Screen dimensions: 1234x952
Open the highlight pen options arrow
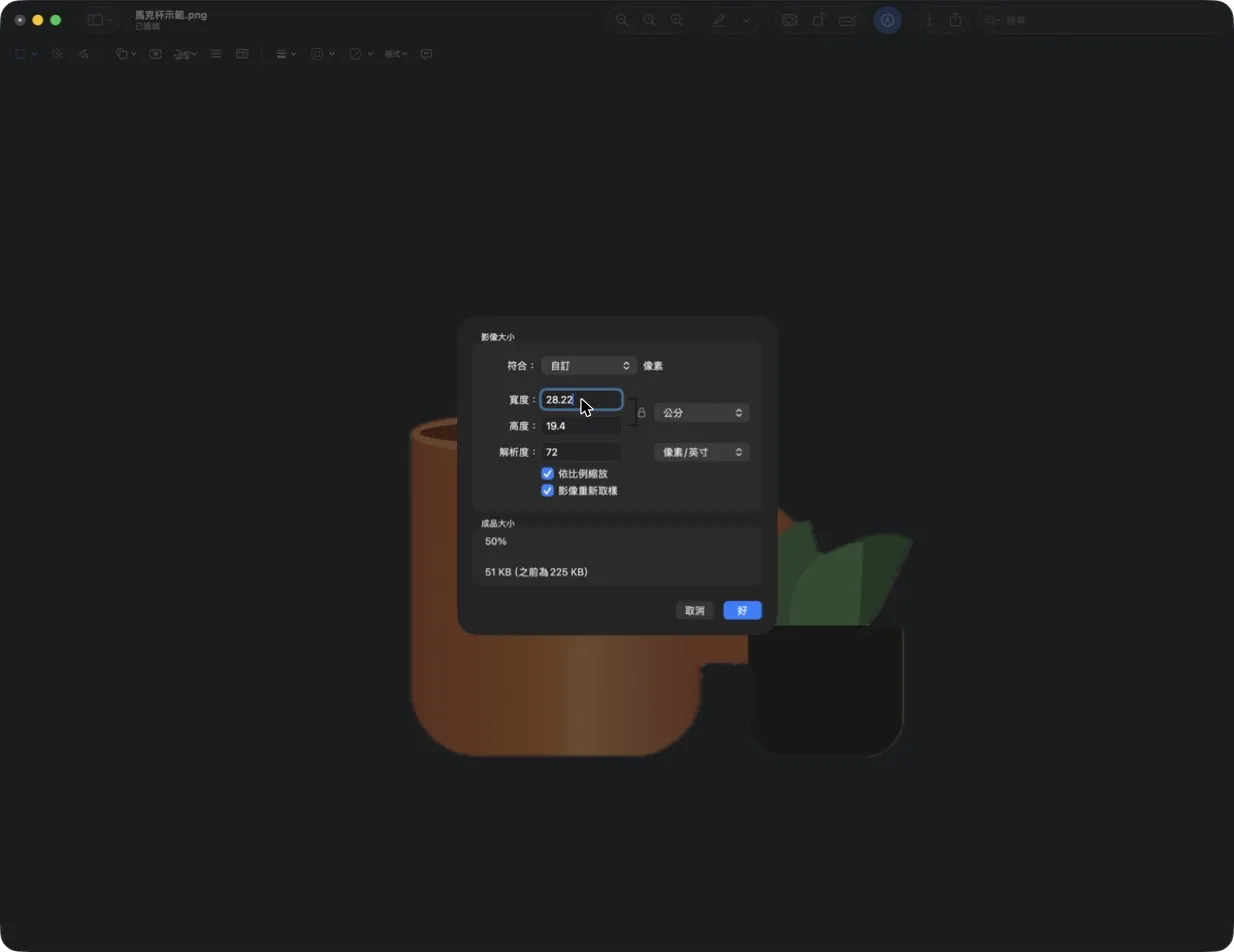click(x=745, y=20)
